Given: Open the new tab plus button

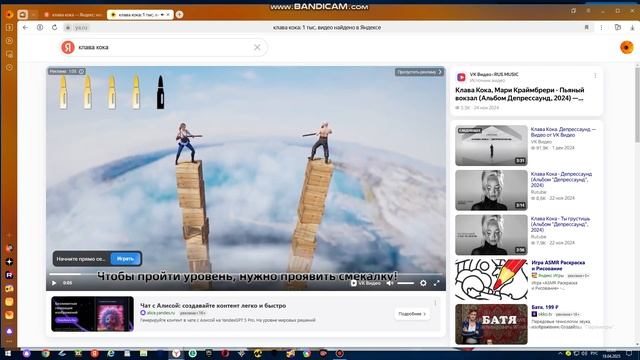Looking at the screenshot, I should coord(179,15).
